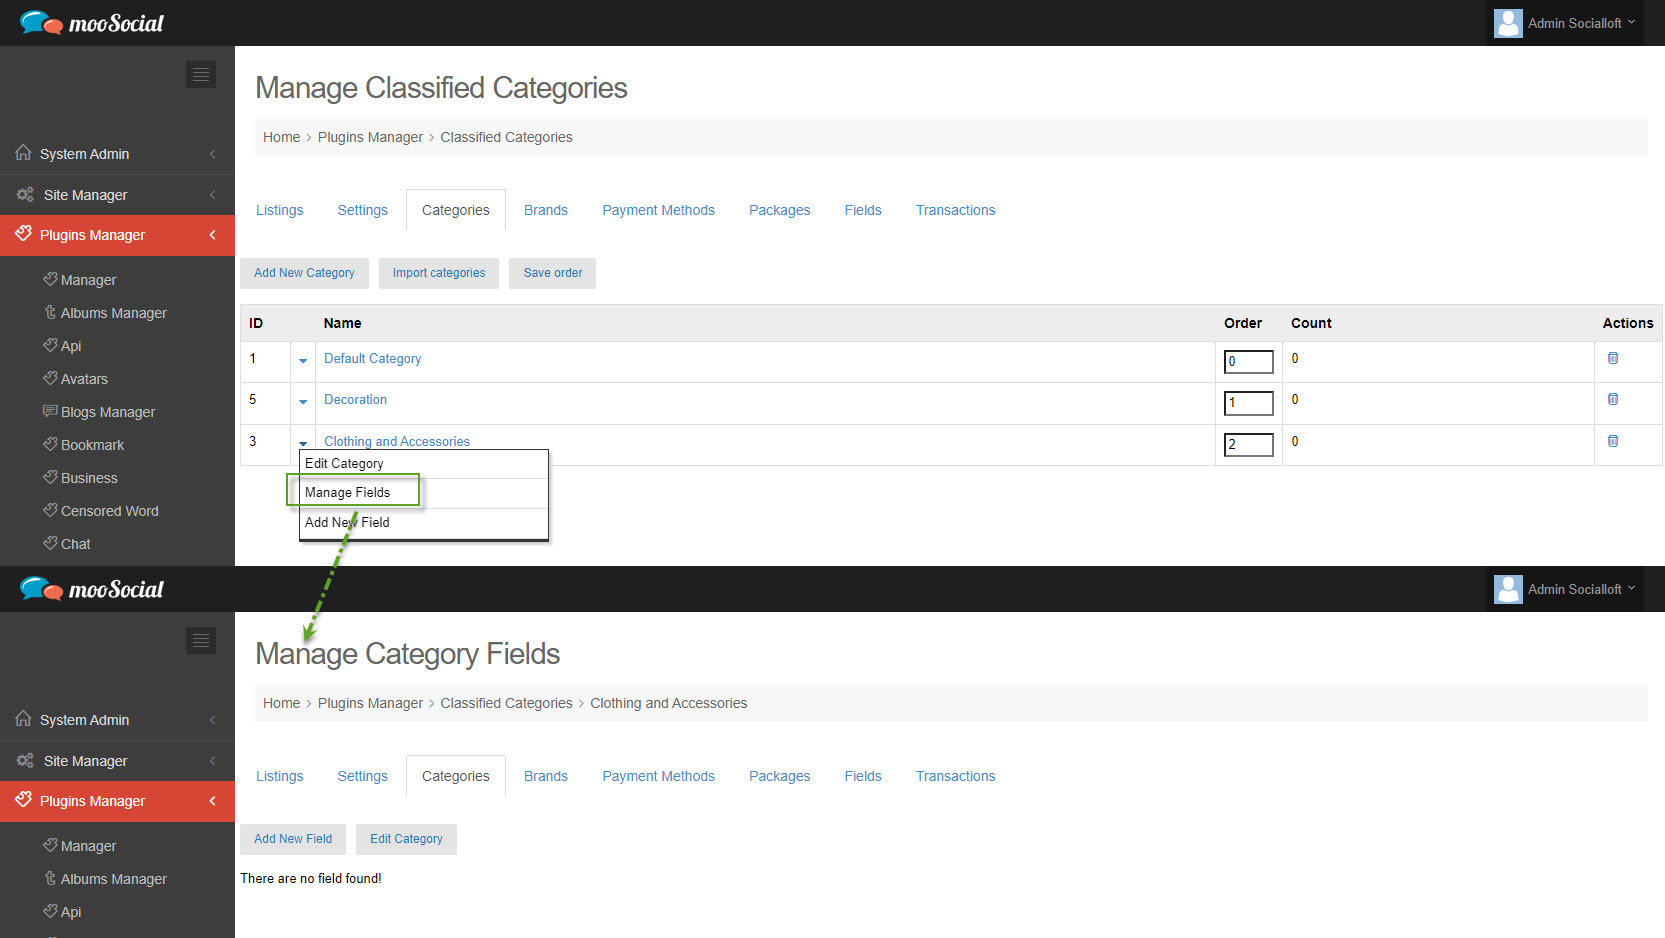Toggle the upper sidebar hamburger menu icon
1665x938 pixels.
click(201, 75)
